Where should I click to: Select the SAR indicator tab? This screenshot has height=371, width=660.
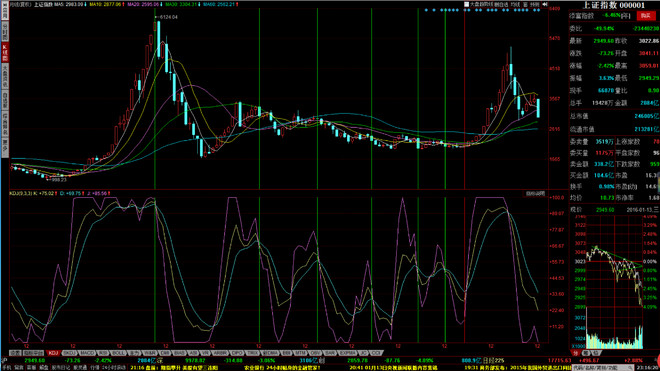click(x=330, y=353)
